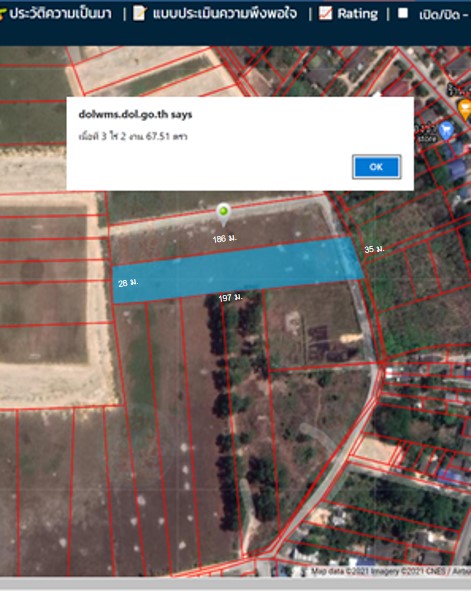Click the 186 ม. measurement label

225,239
